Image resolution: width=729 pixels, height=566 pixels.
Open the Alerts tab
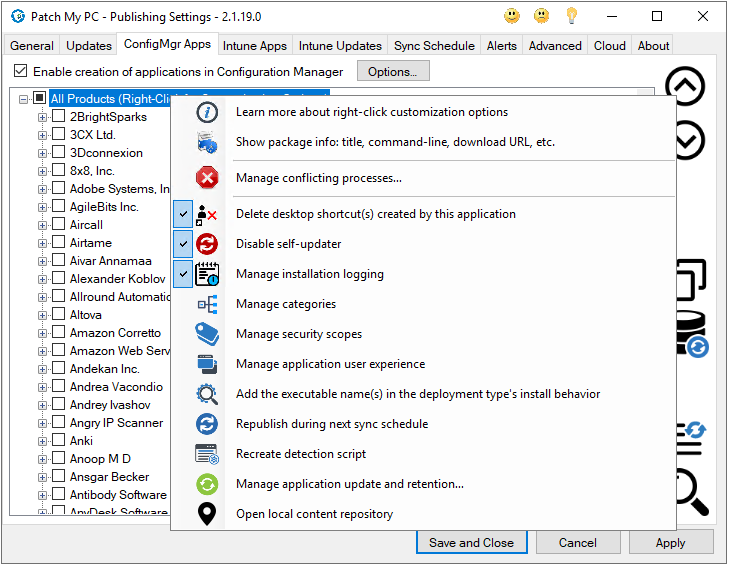pos(502,46)
